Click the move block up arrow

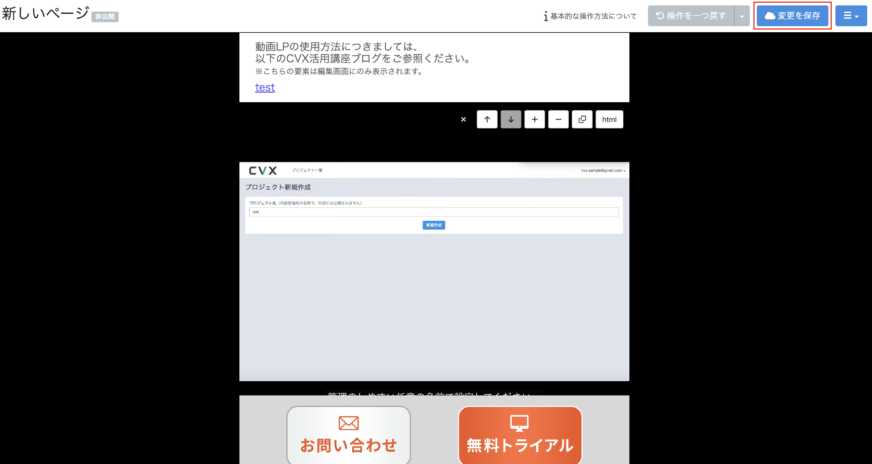tap(487, 120)
